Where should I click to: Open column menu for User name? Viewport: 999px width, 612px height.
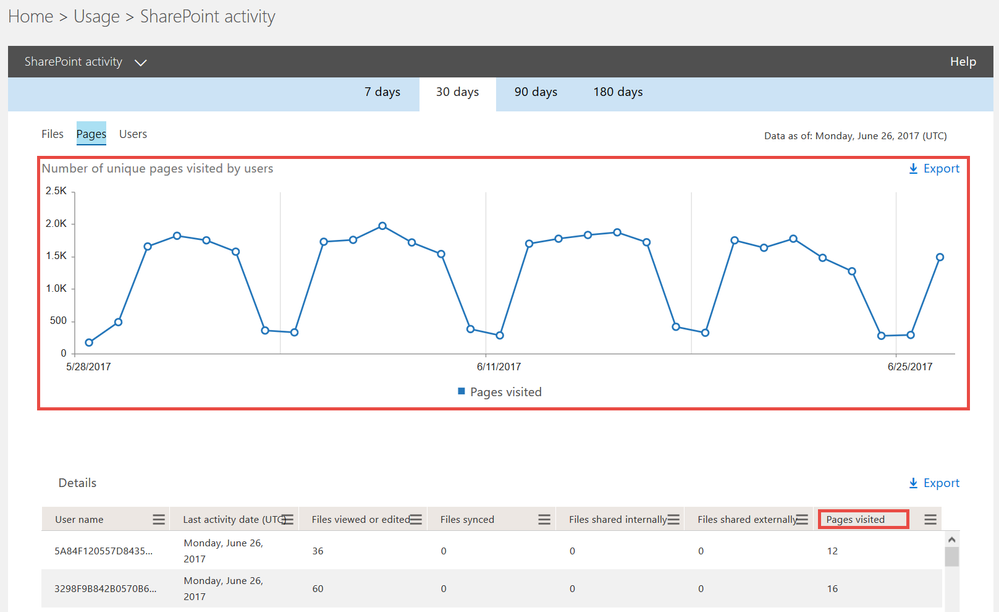click(x=159, y=520)
